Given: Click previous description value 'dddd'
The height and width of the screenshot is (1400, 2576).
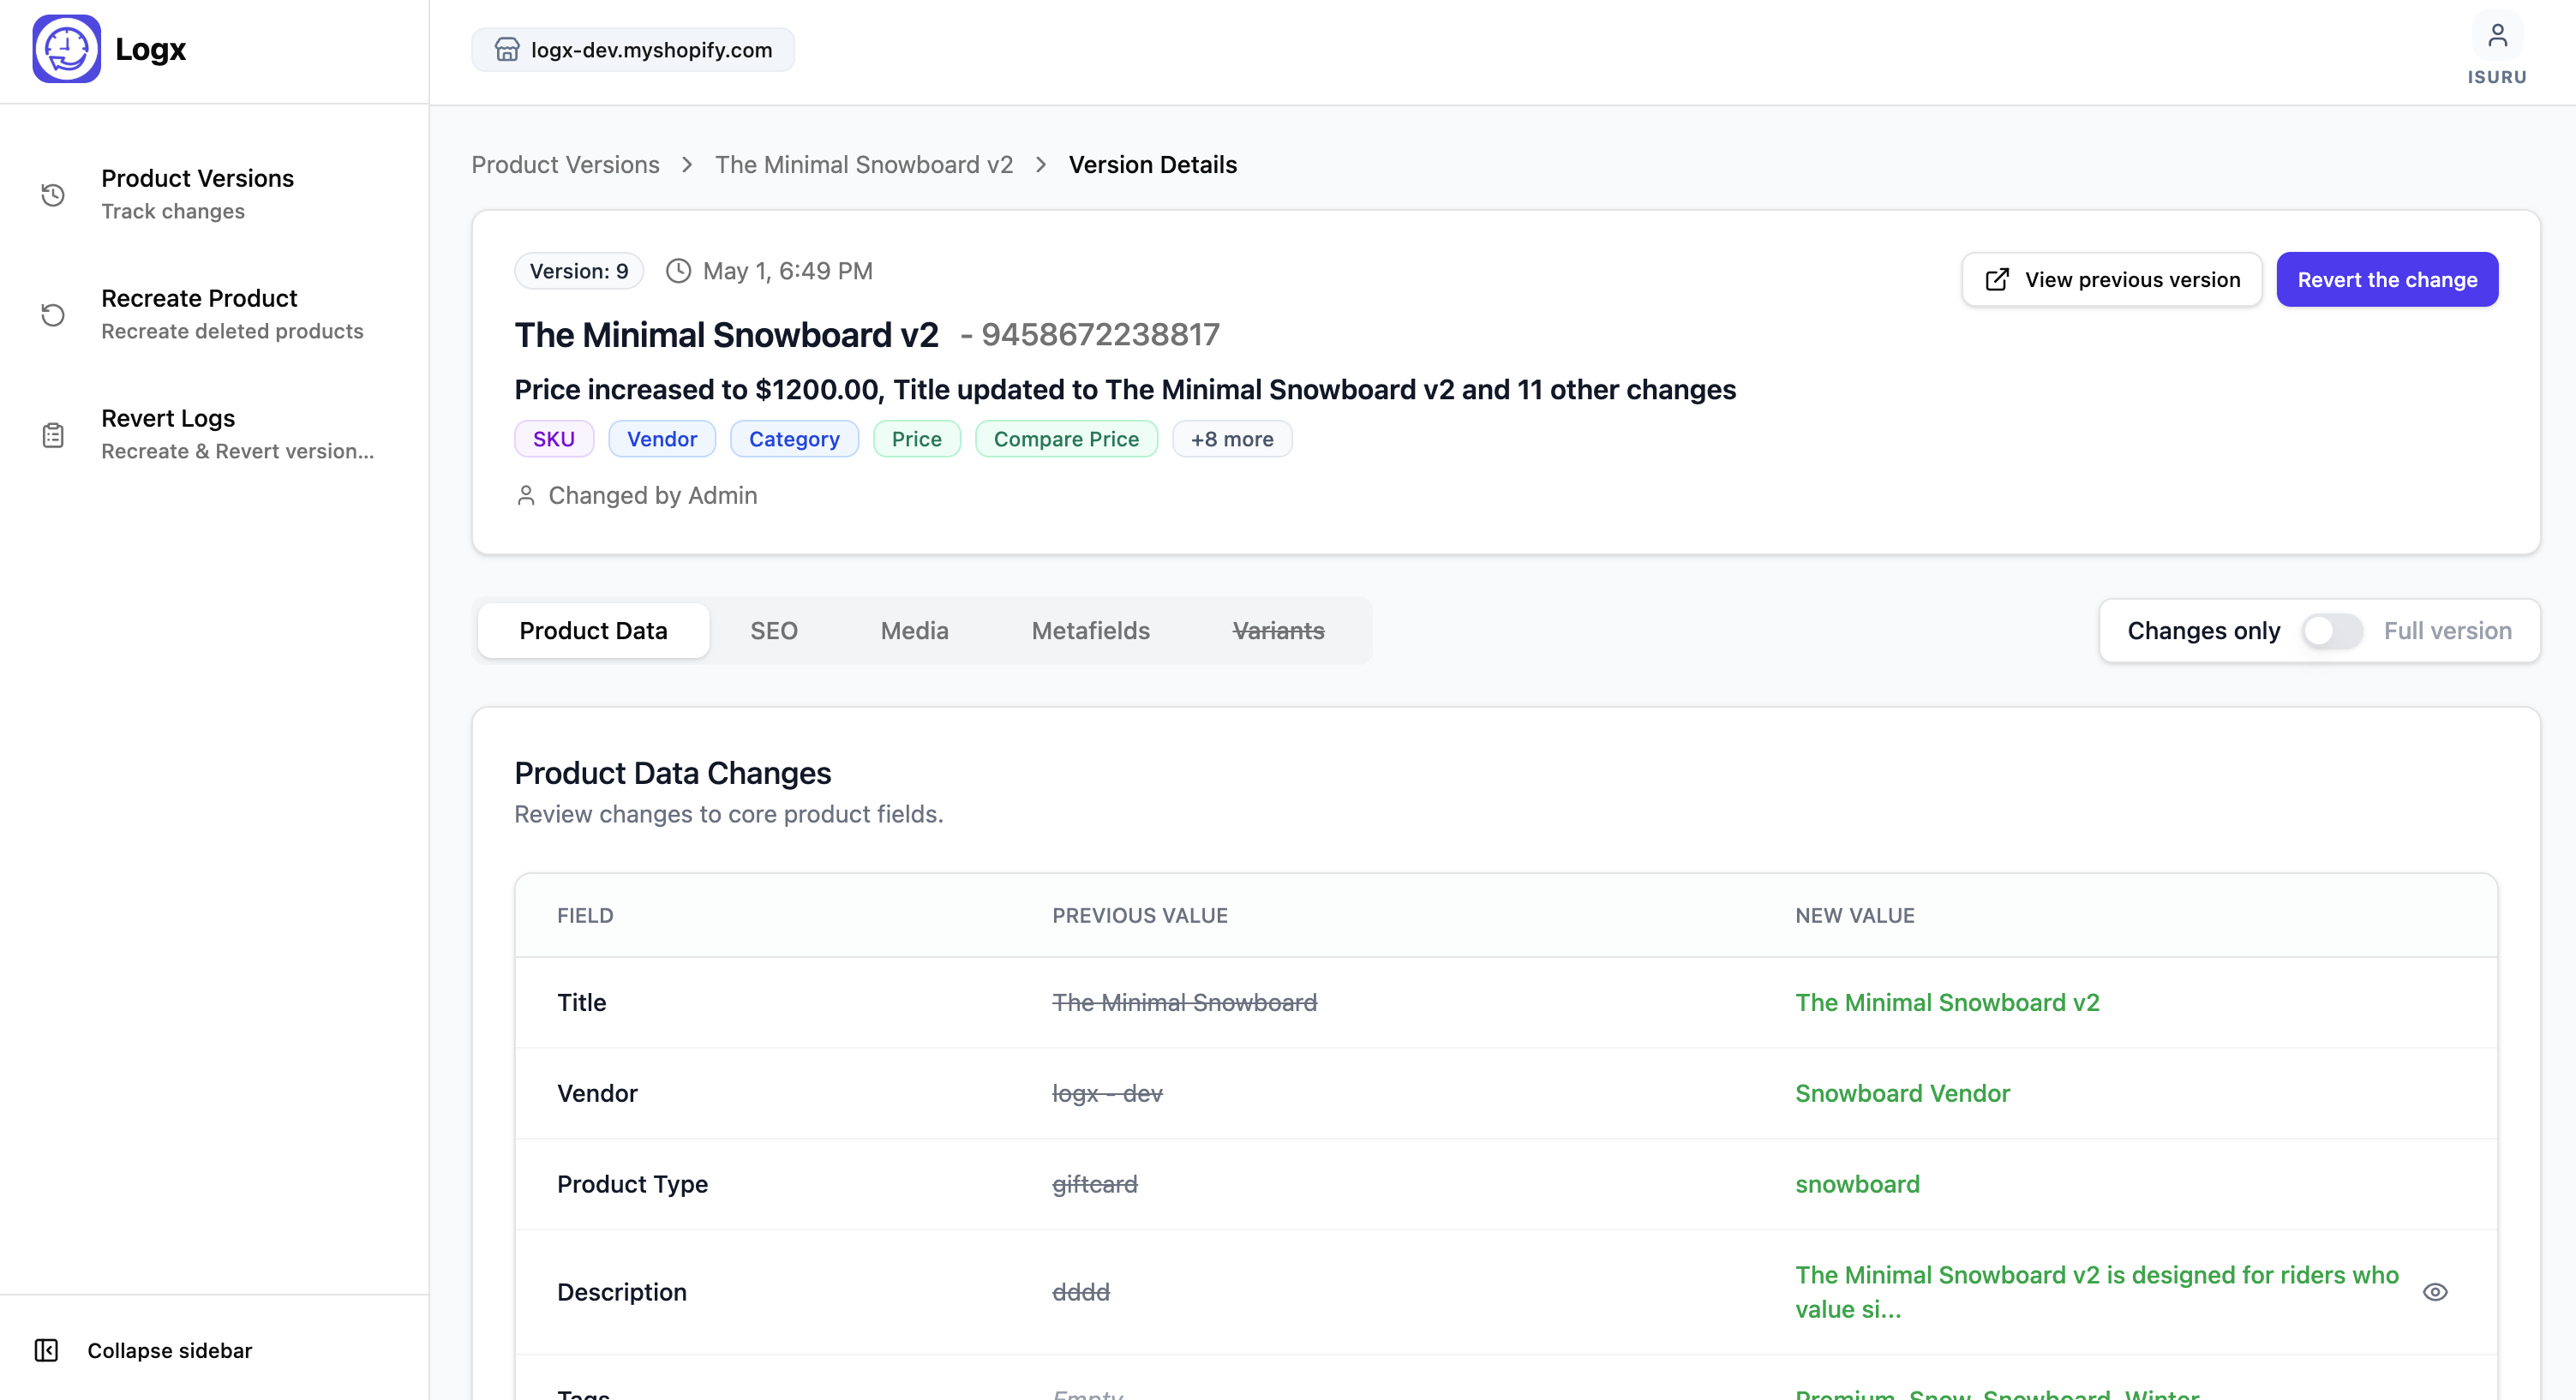Looking at the screenshot, I should 1081,1292.
